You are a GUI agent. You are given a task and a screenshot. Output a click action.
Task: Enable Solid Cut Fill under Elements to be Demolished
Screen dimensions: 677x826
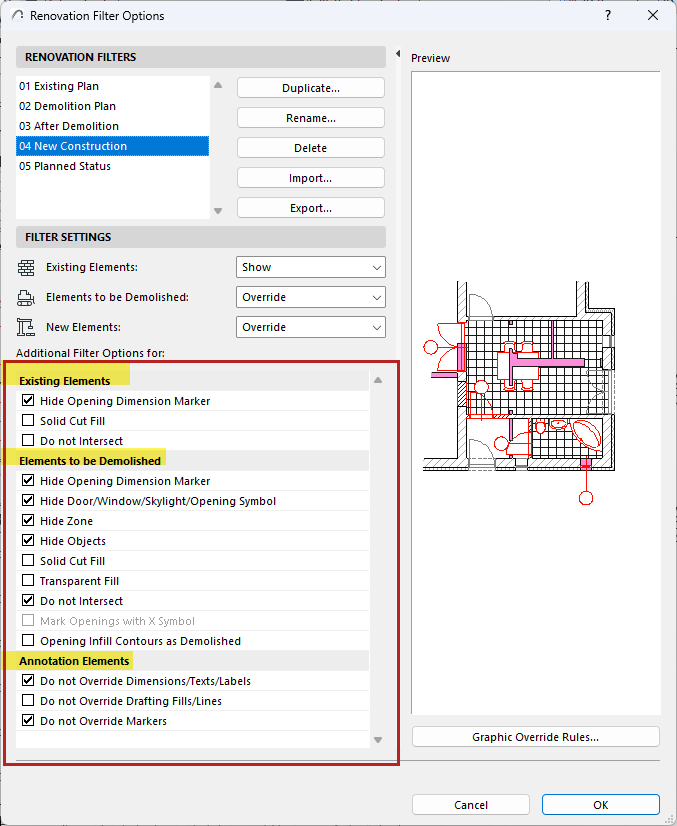click(x=28, y=560)
